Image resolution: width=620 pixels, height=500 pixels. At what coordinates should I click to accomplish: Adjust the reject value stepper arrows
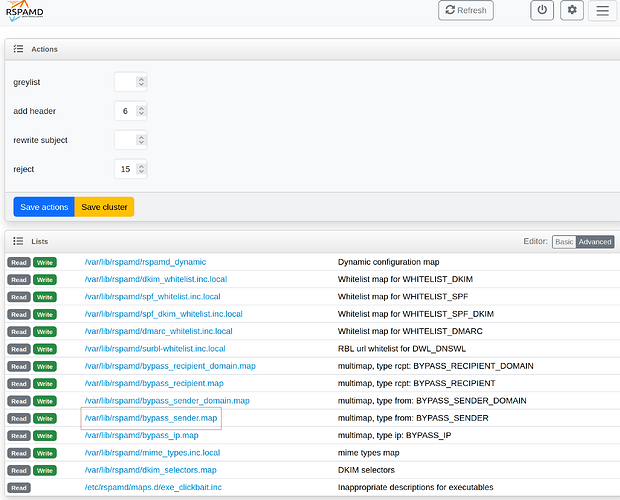point(141,169)
